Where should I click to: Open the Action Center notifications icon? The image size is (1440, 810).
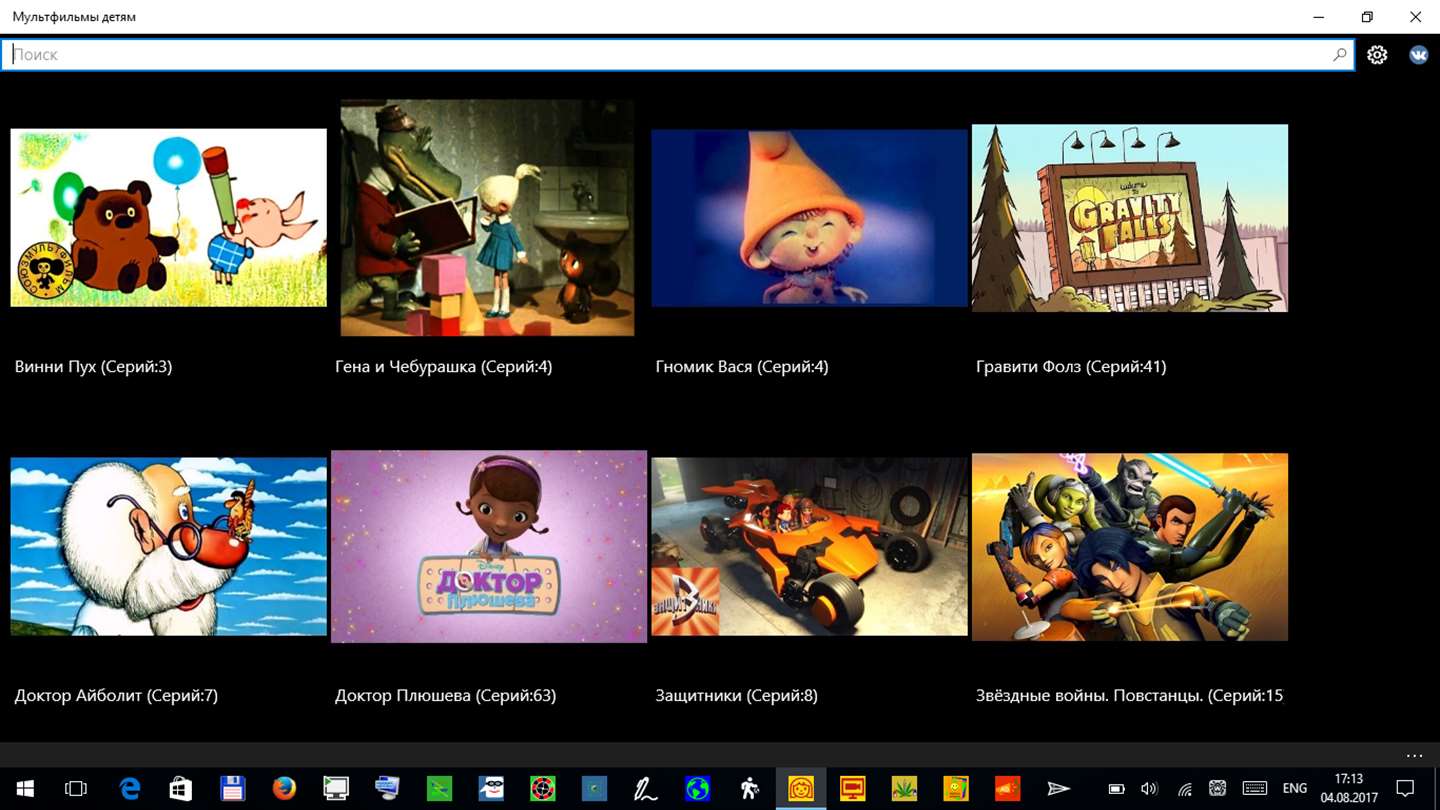(1405, 789)
